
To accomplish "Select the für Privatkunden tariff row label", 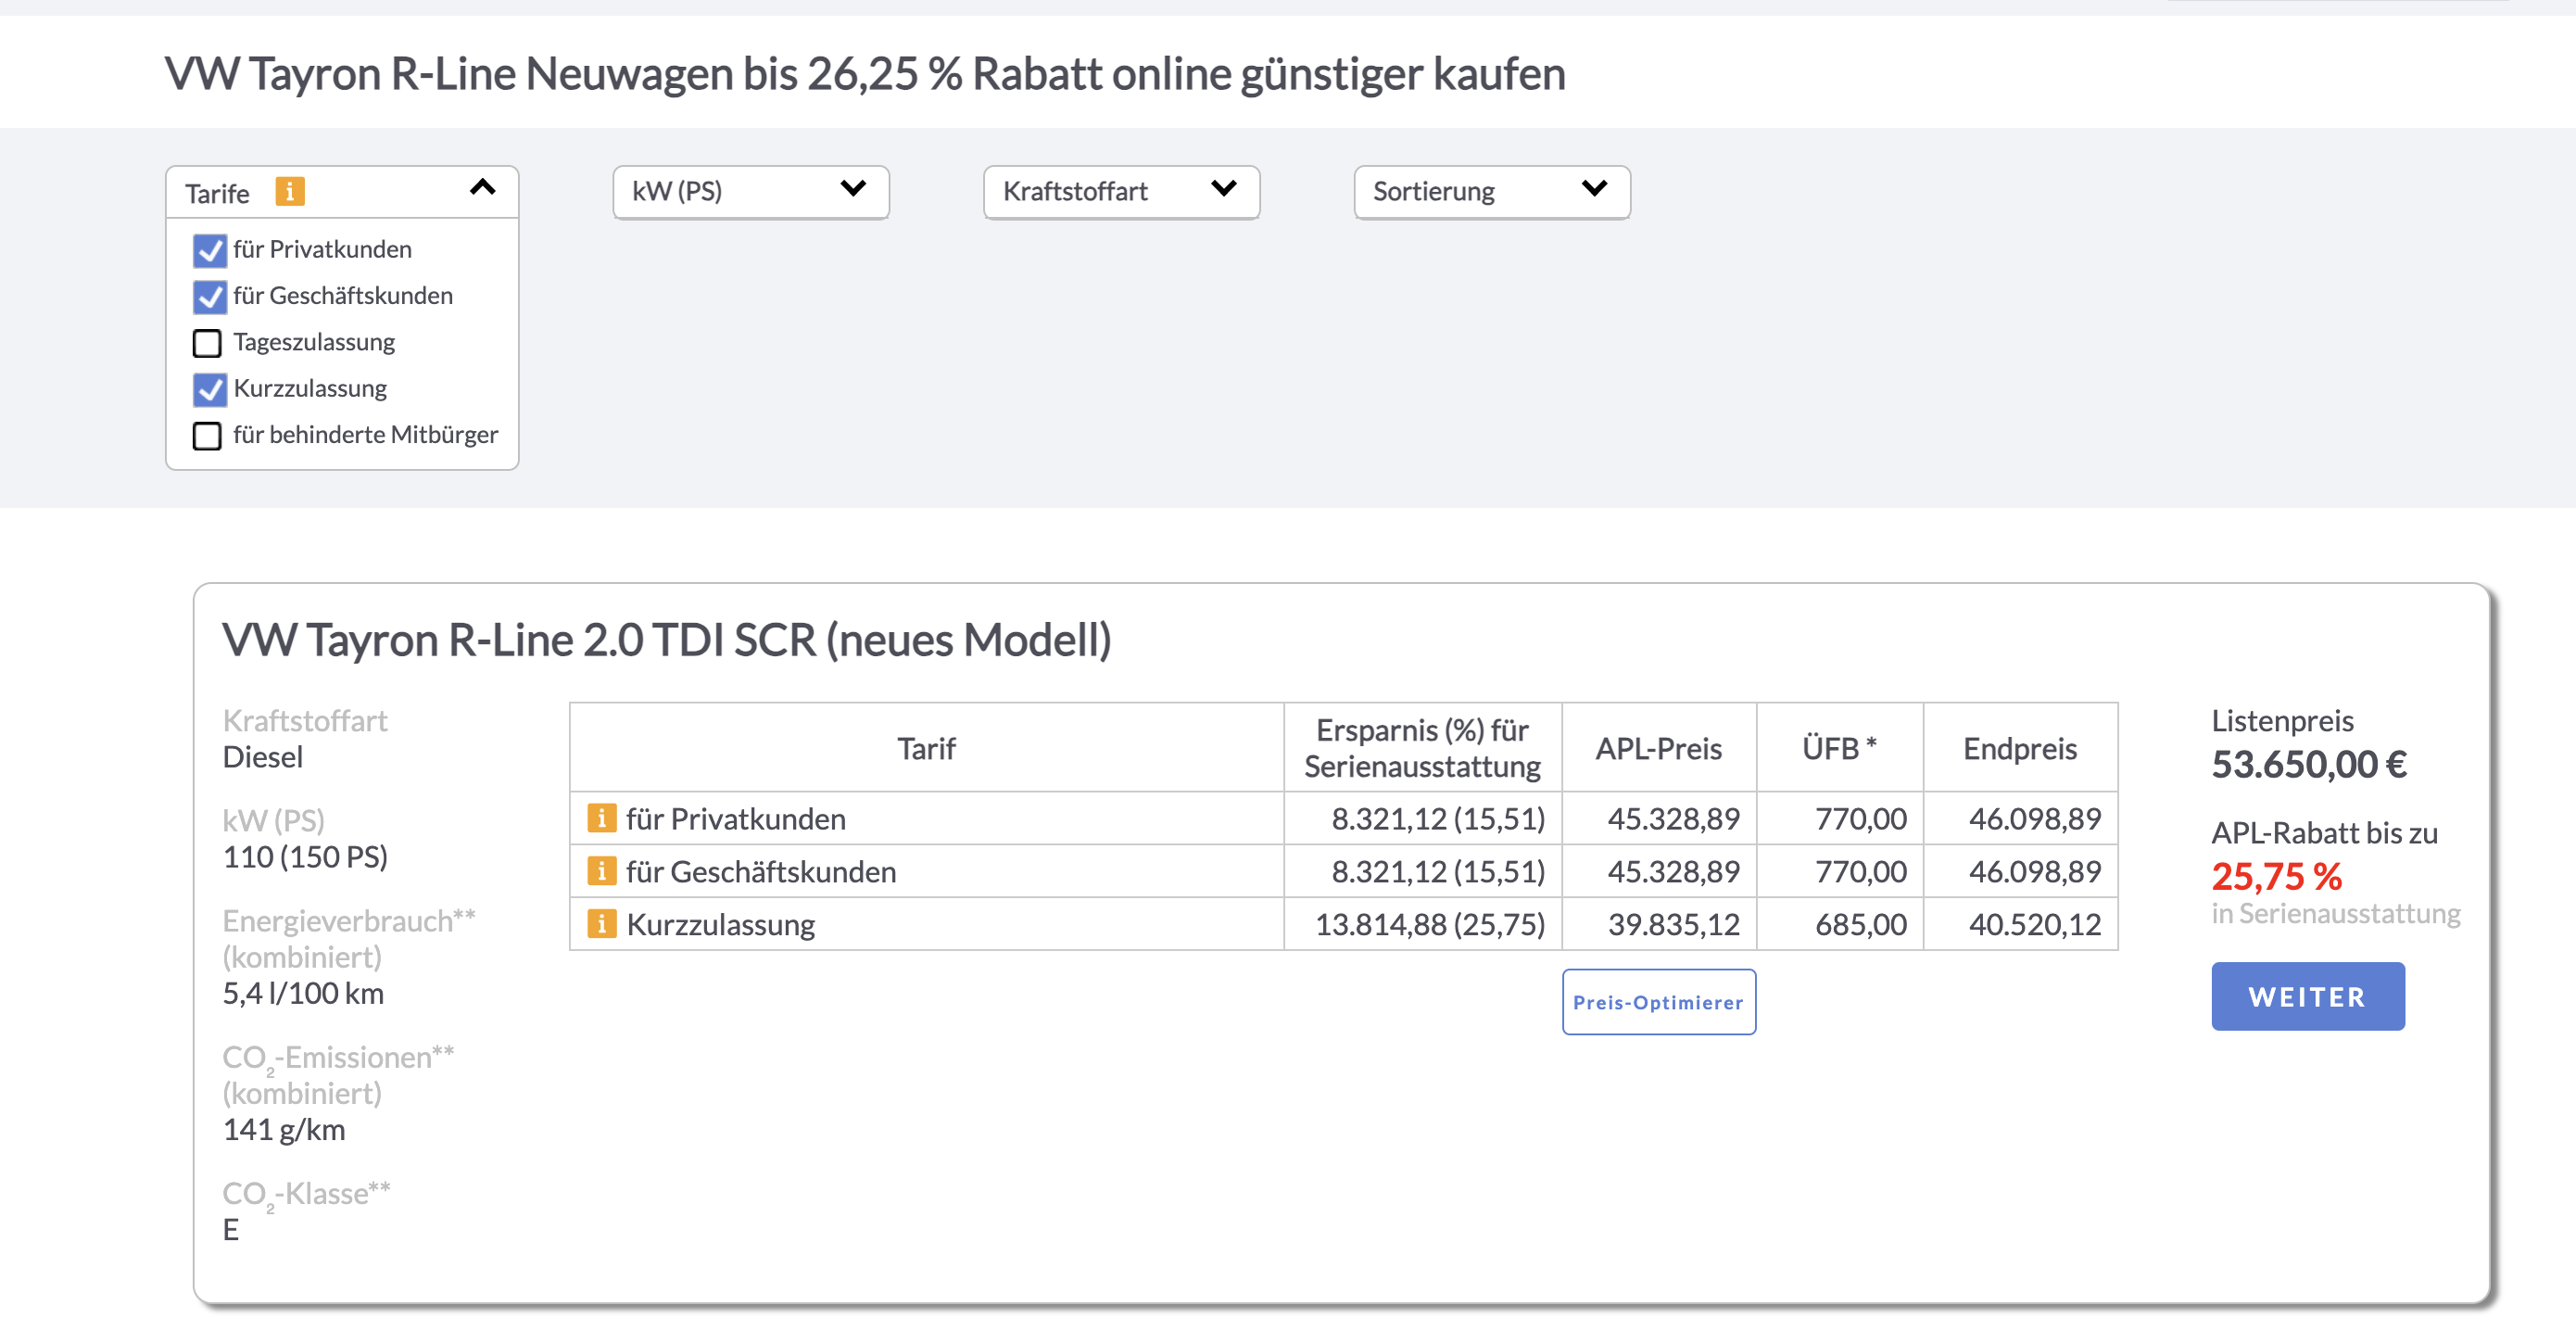I will point(736,819).
